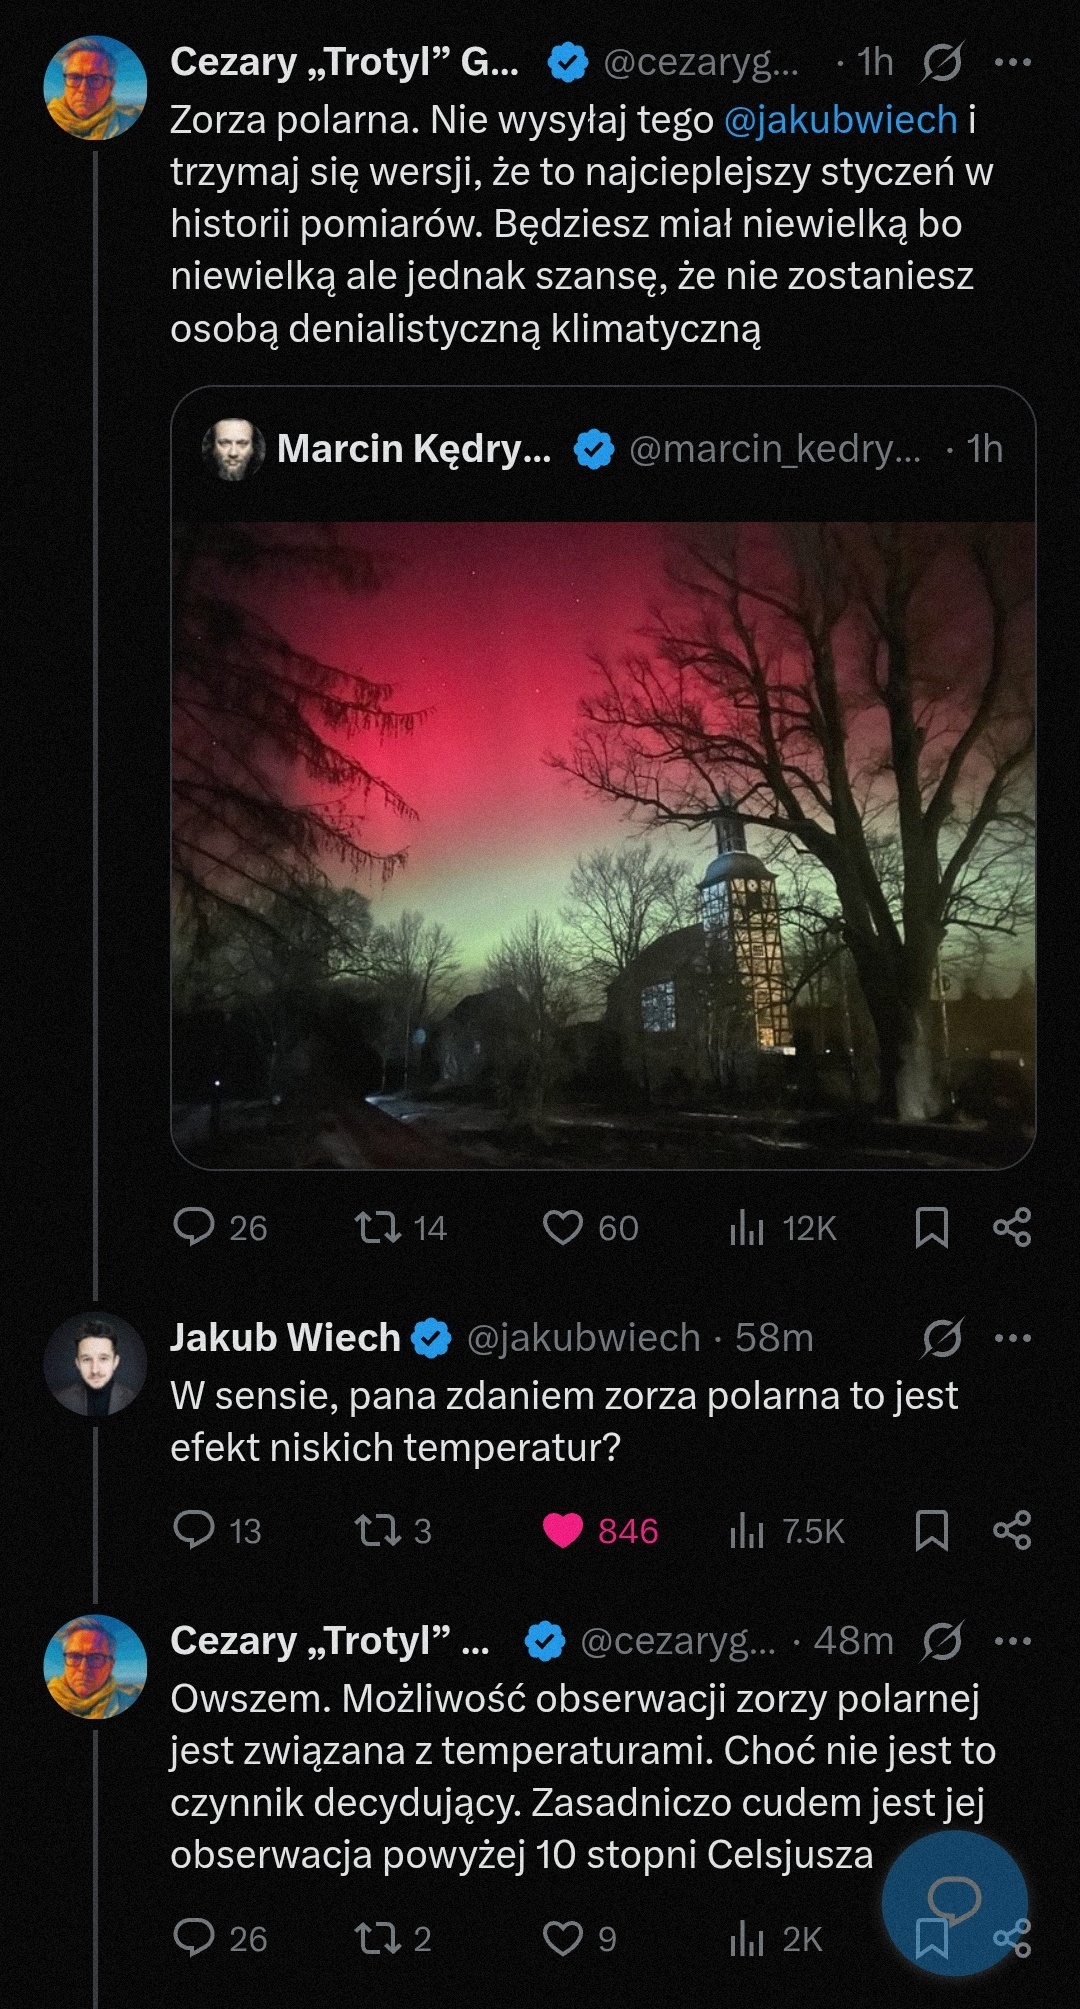Screen dimensions: 1080x2009
Task: Like the first tweet with 60 likes
Action: [x=562, y=1227]
